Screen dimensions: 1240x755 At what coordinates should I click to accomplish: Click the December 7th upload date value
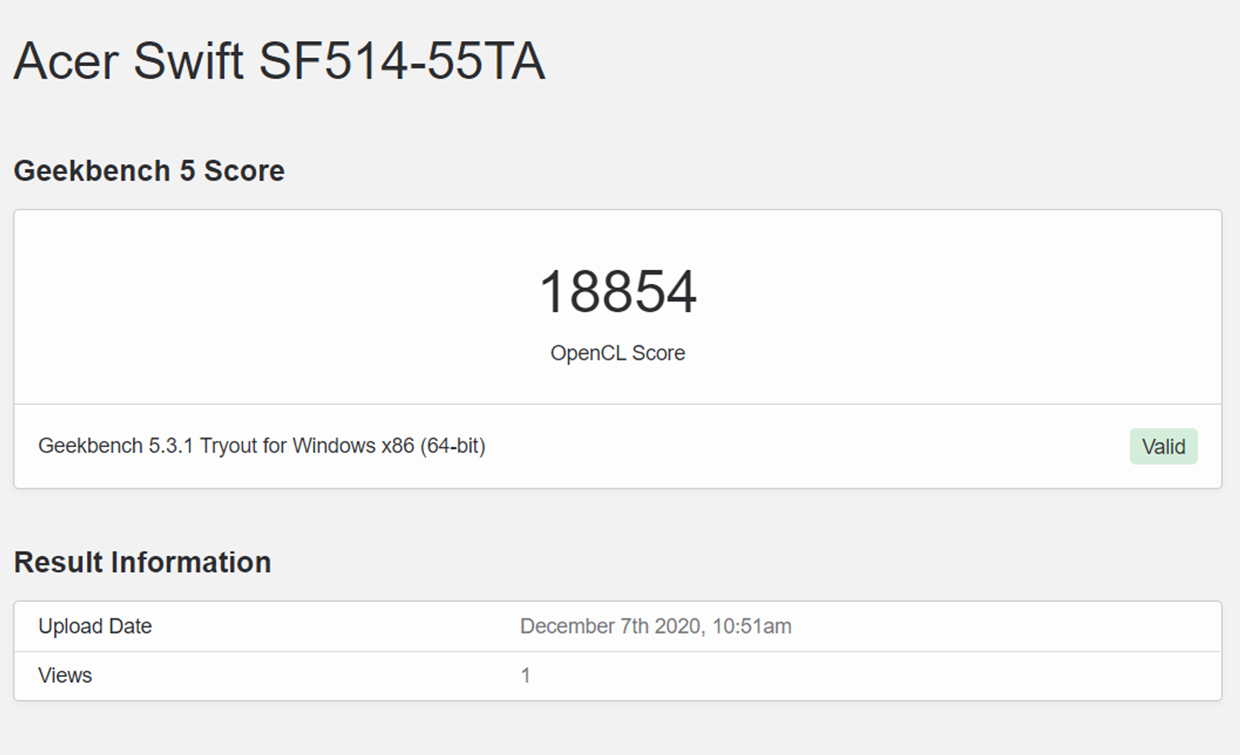pyautogui.click(x=584, y=627)
